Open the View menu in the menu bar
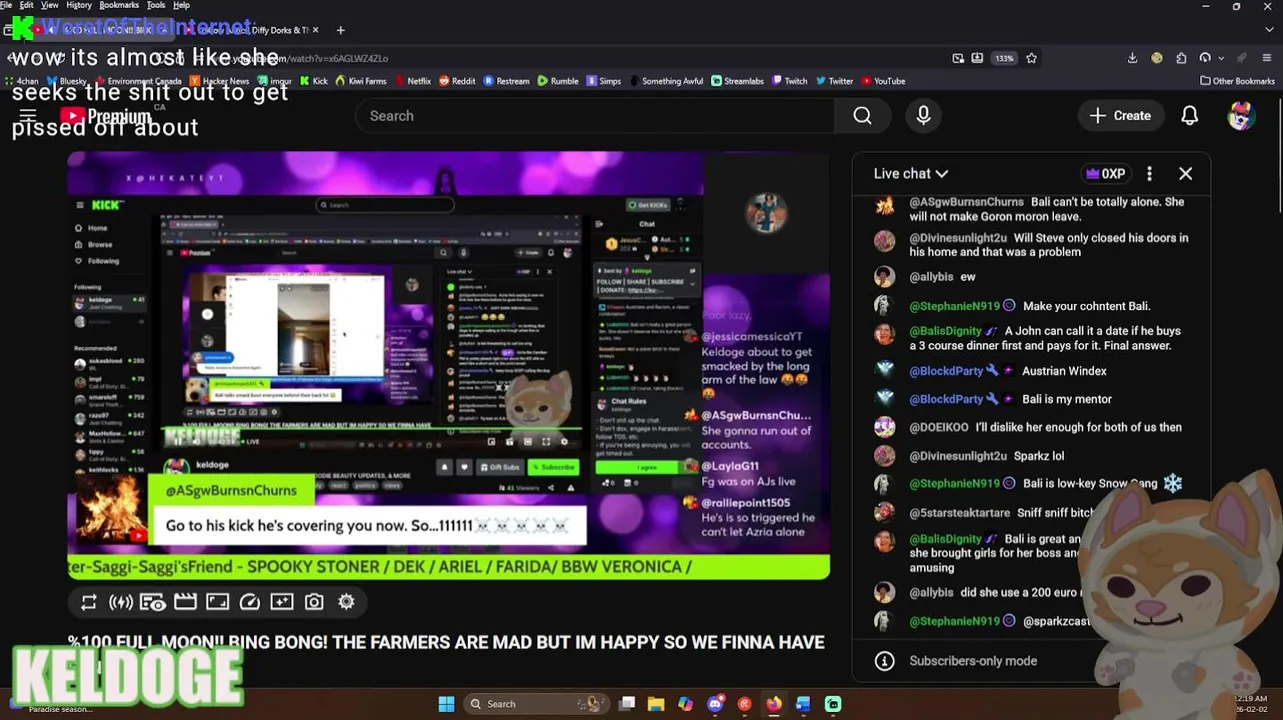 [x=49, y=5]
